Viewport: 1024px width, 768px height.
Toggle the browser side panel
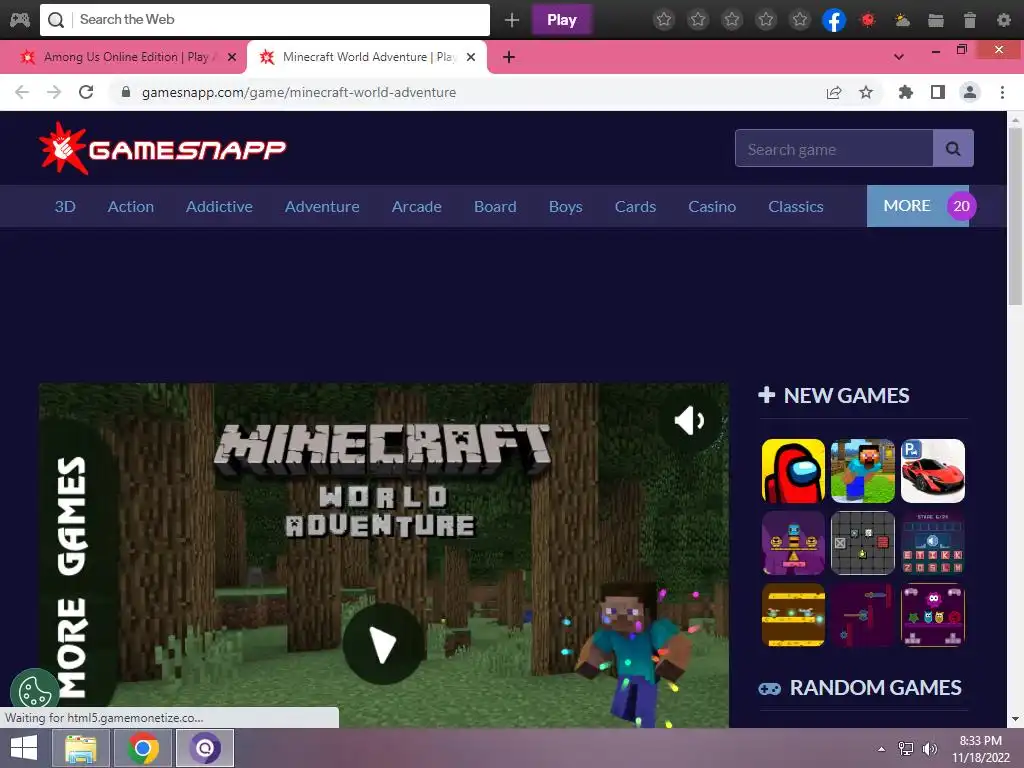pos(938,92)
